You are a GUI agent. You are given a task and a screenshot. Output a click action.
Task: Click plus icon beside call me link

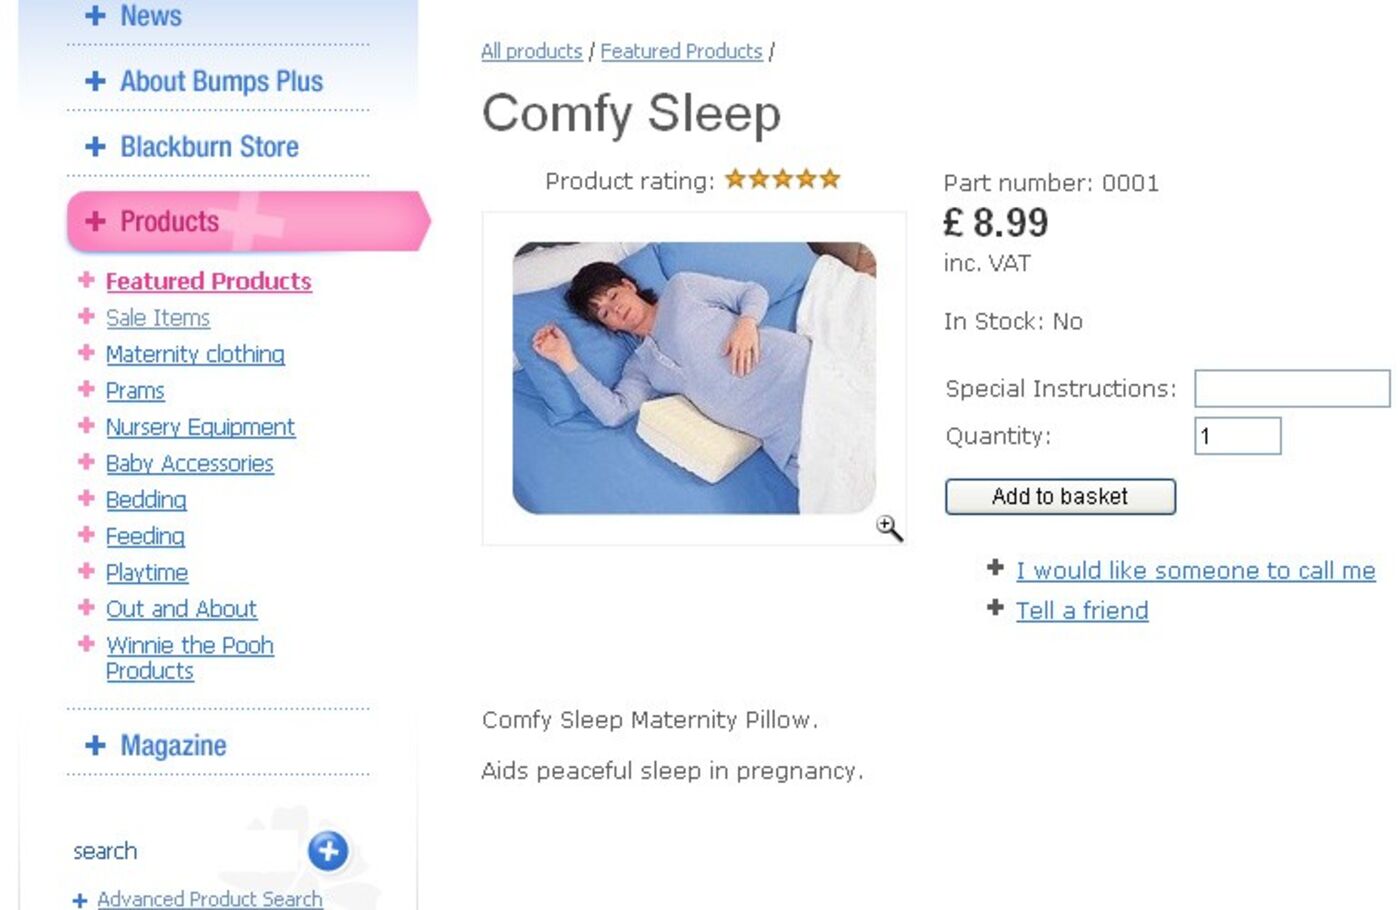point(995,568)
